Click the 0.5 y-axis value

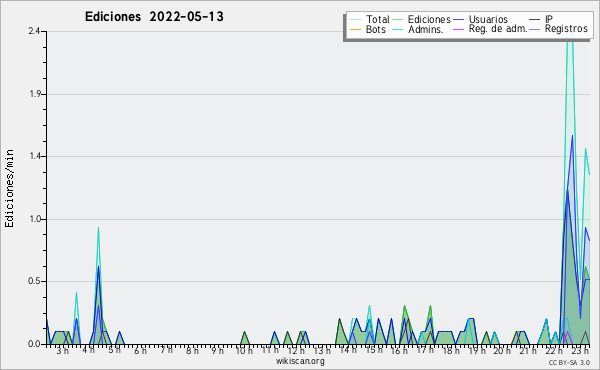pos(35,281)
